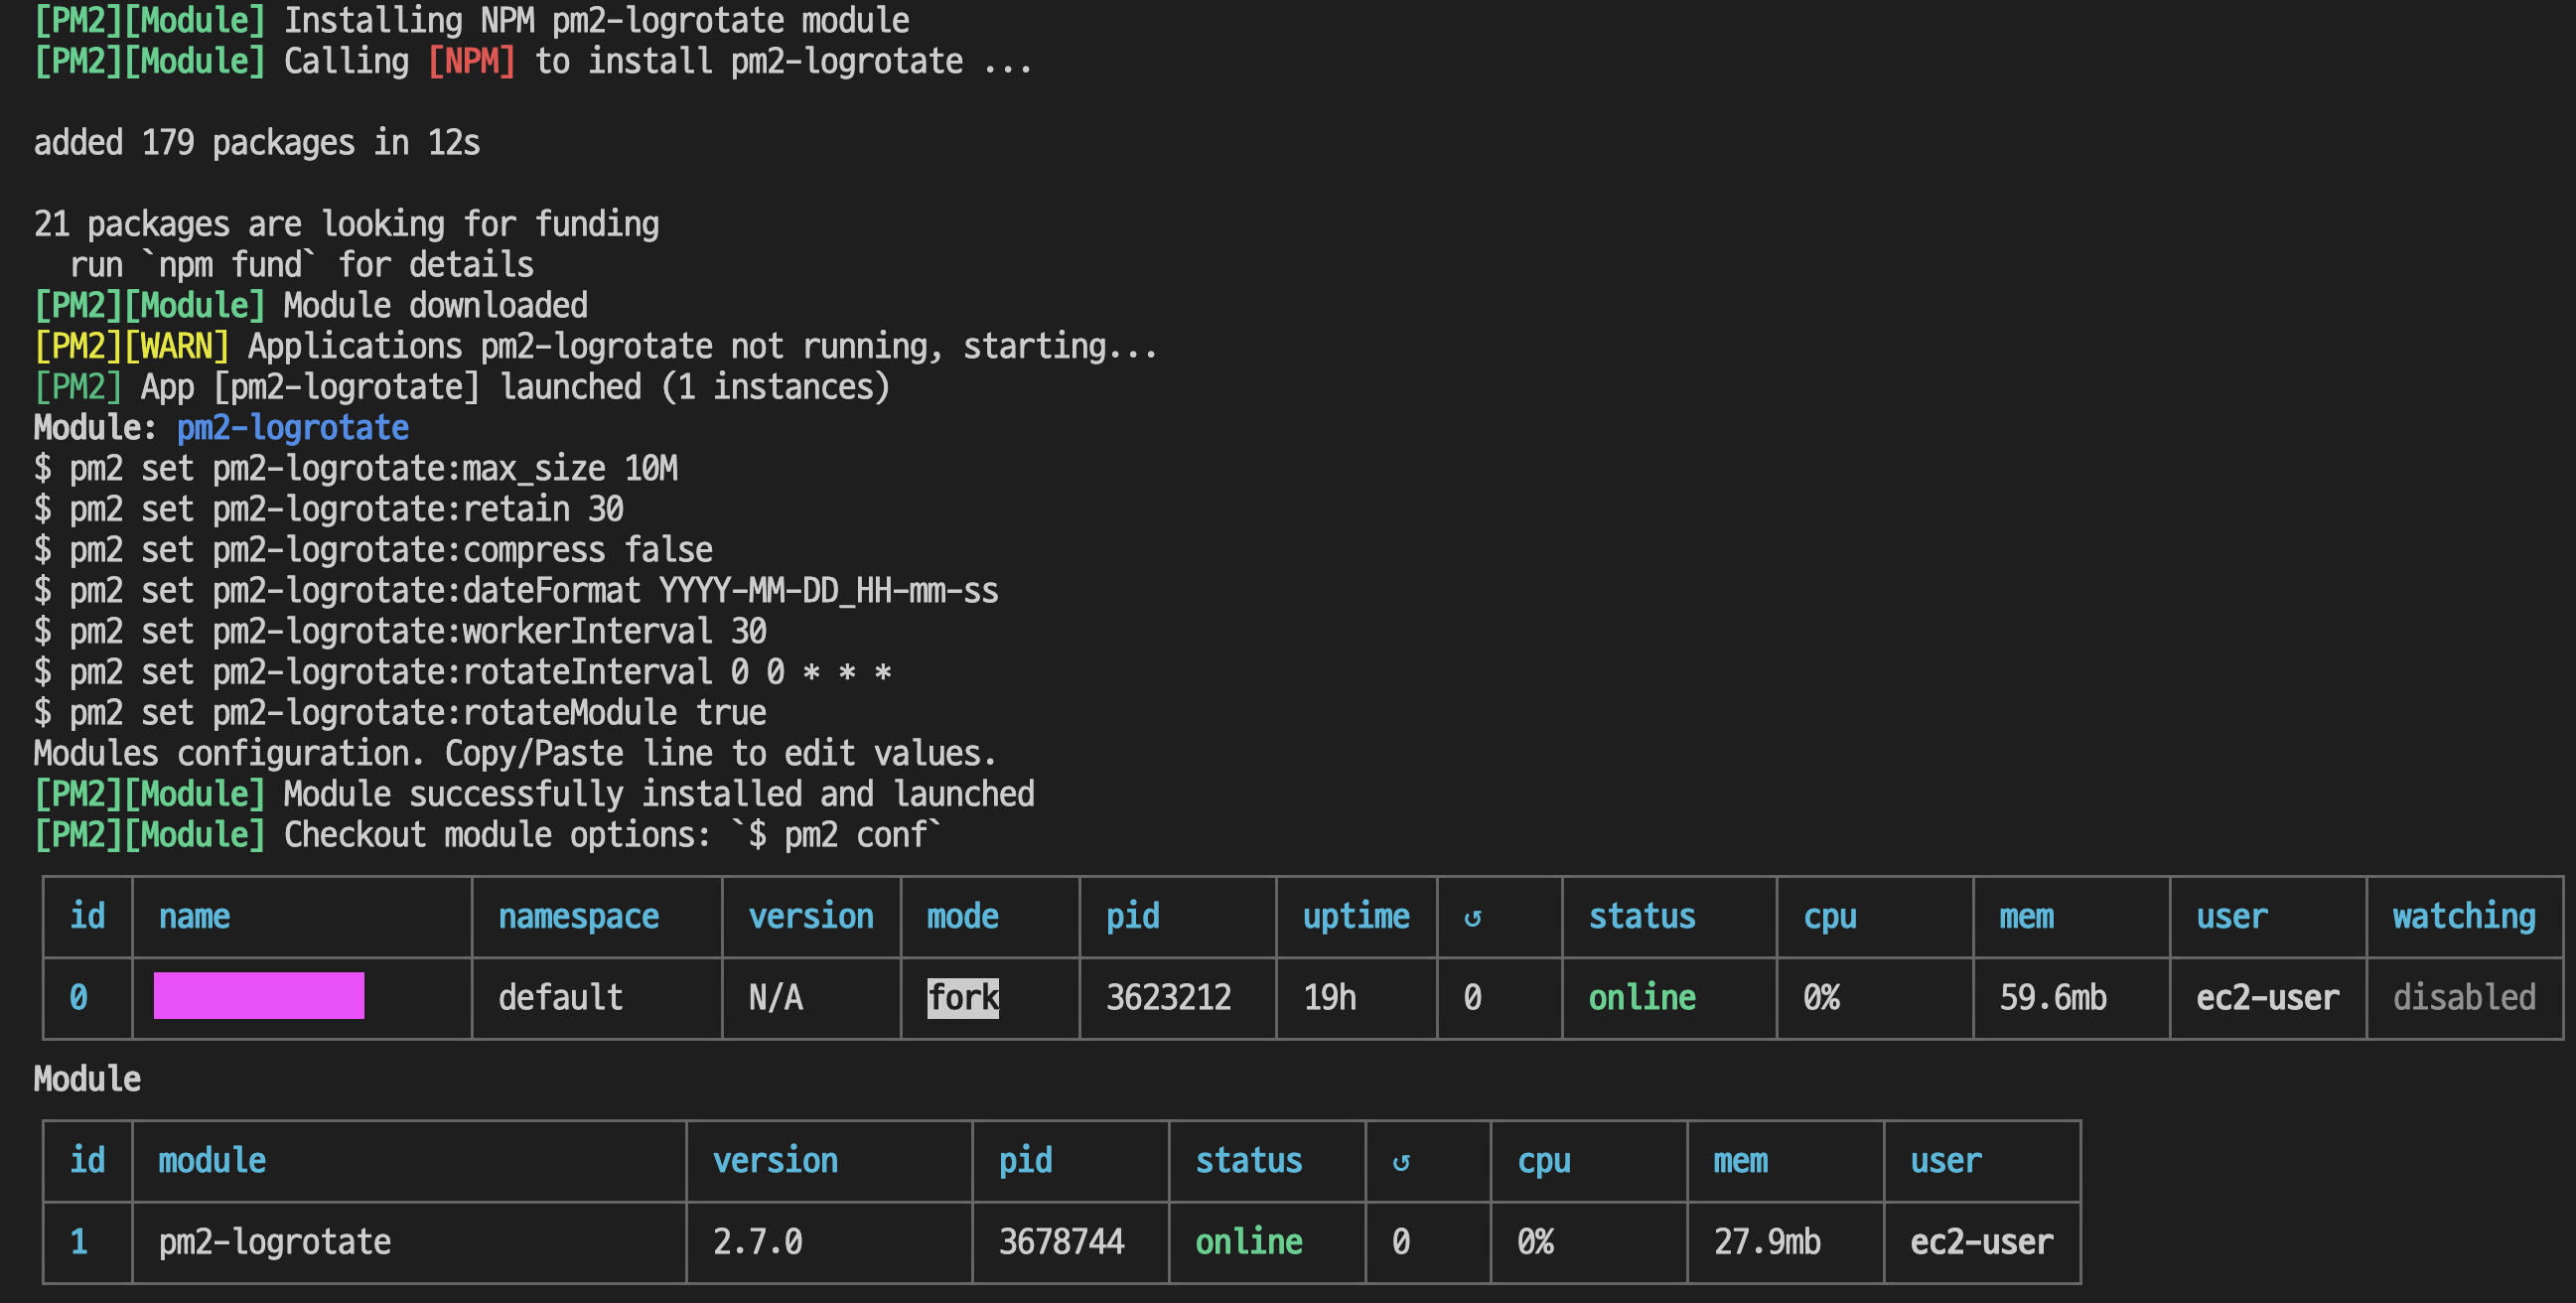Click the mem value 59.6mb

pyautogui.click(x=2052, y=997)
